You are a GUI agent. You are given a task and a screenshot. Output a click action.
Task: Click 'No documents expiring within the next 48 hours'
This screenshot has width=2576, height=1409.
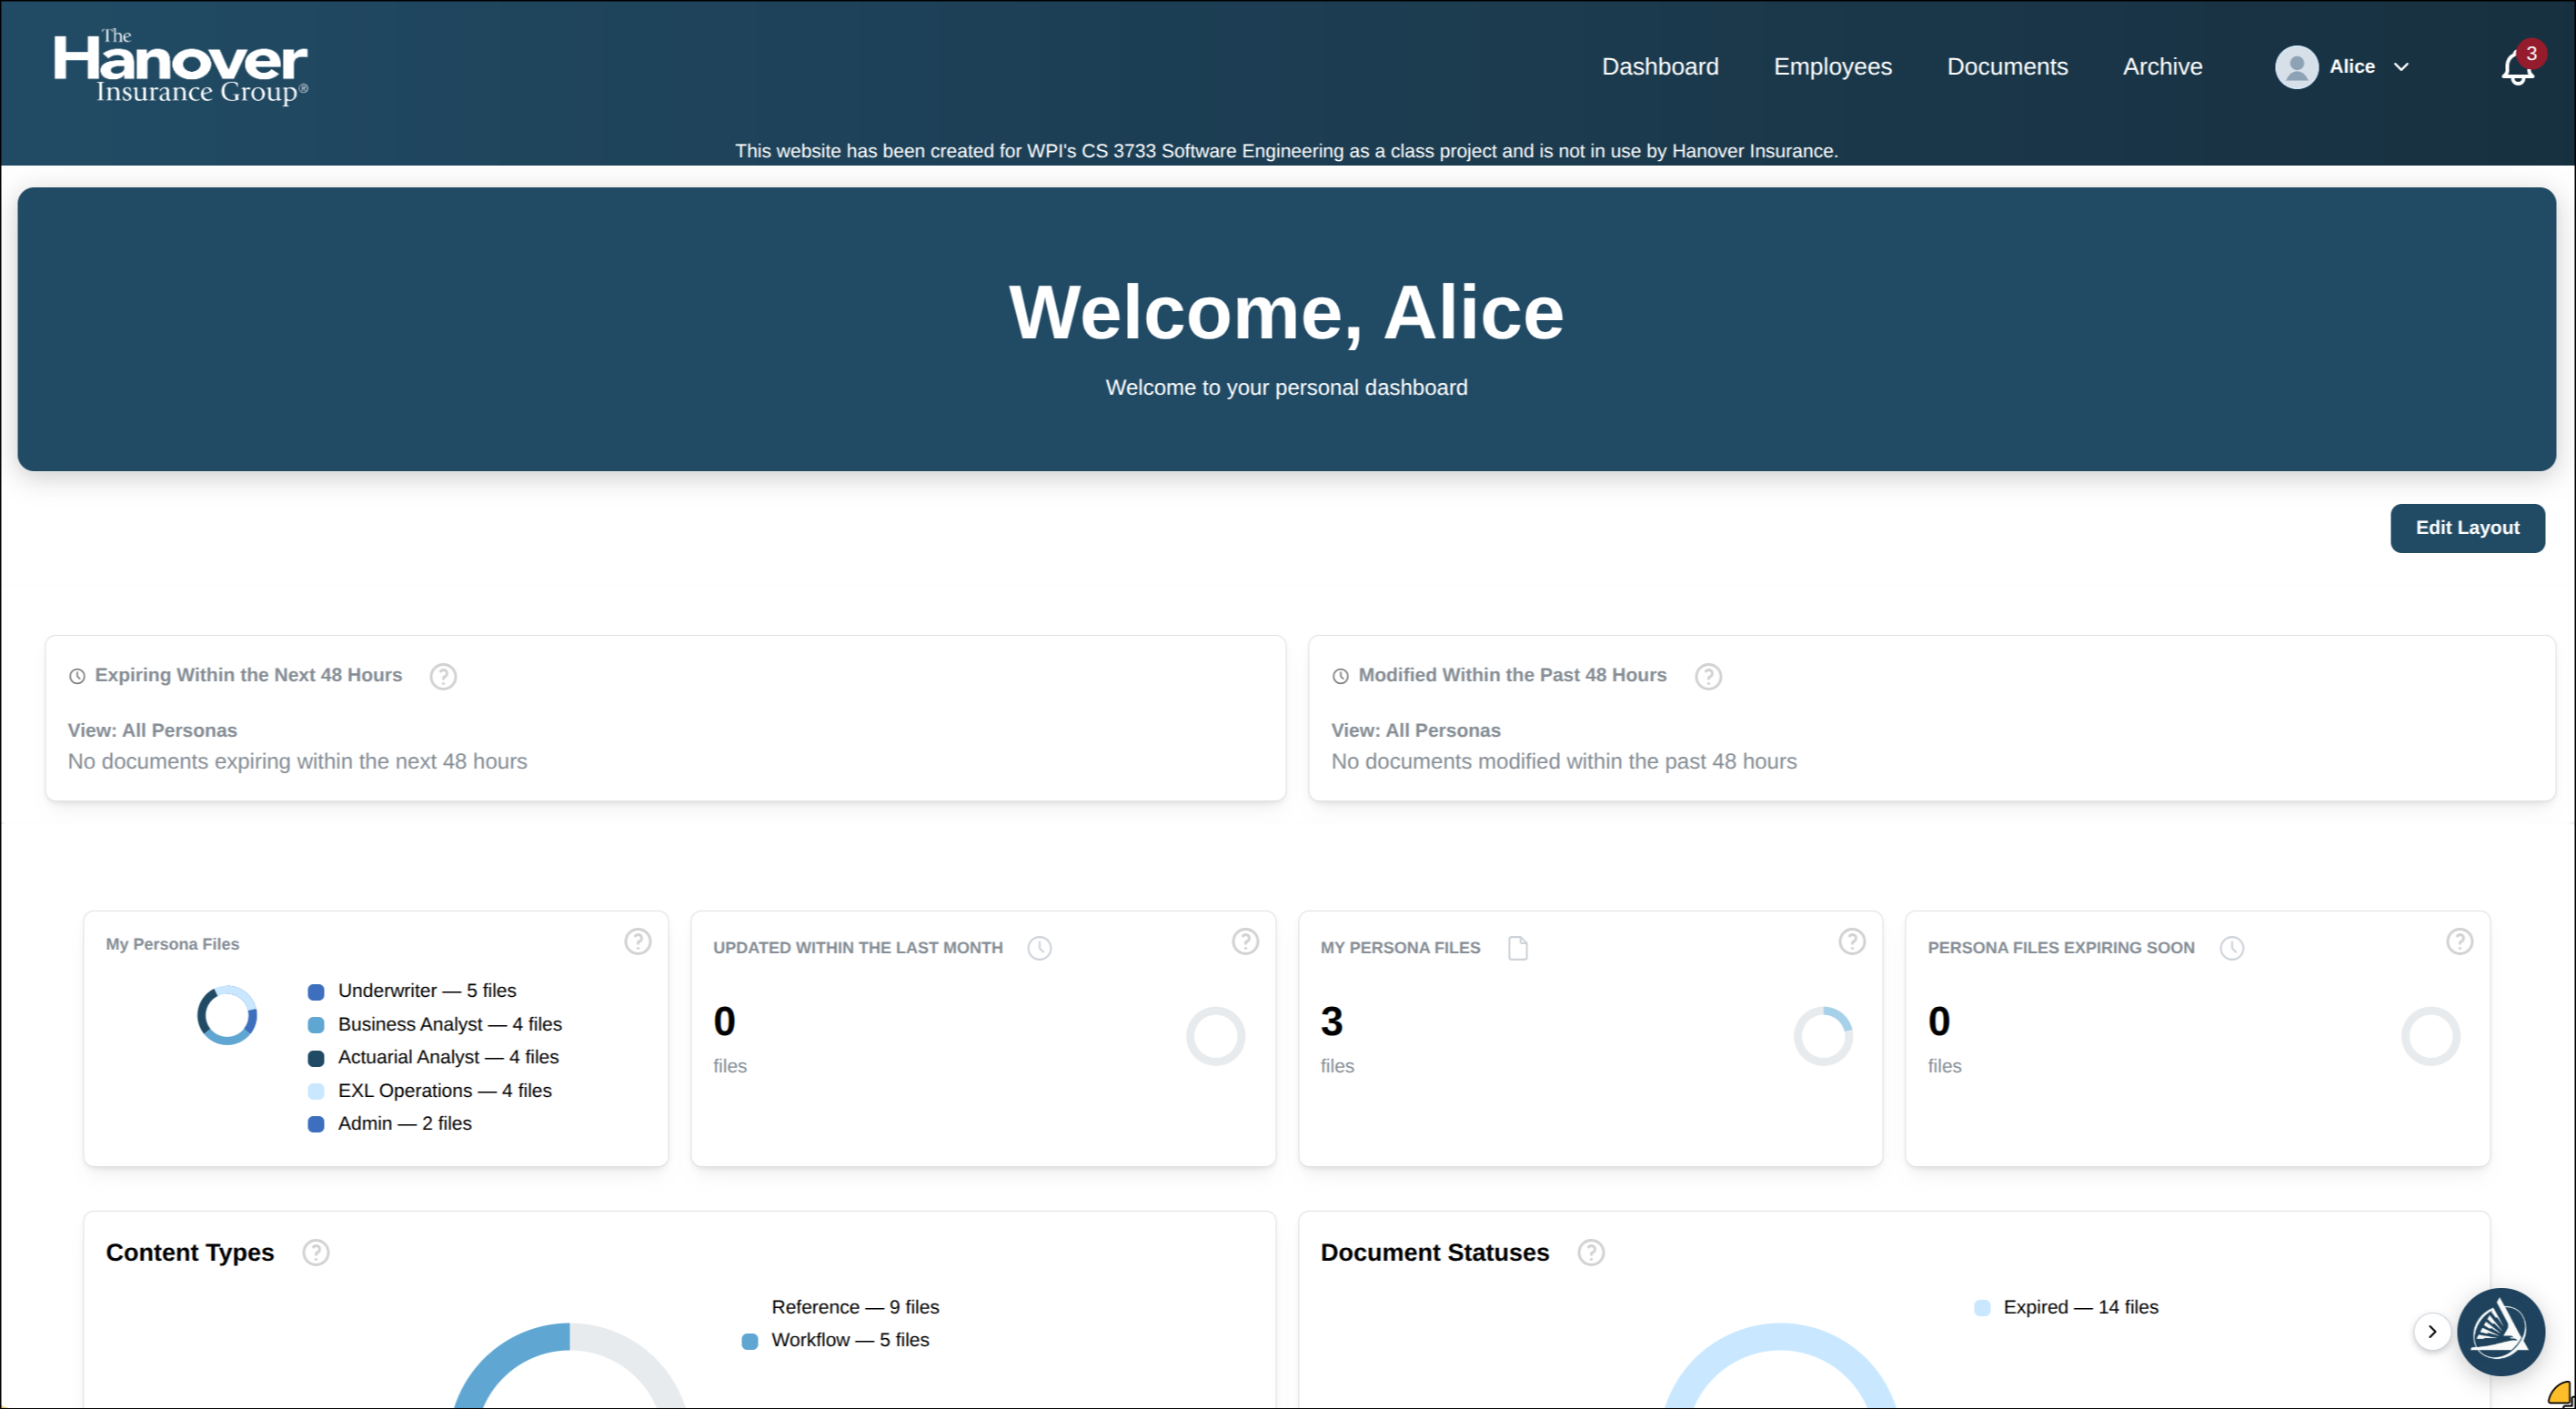click(x=297, y=761)
